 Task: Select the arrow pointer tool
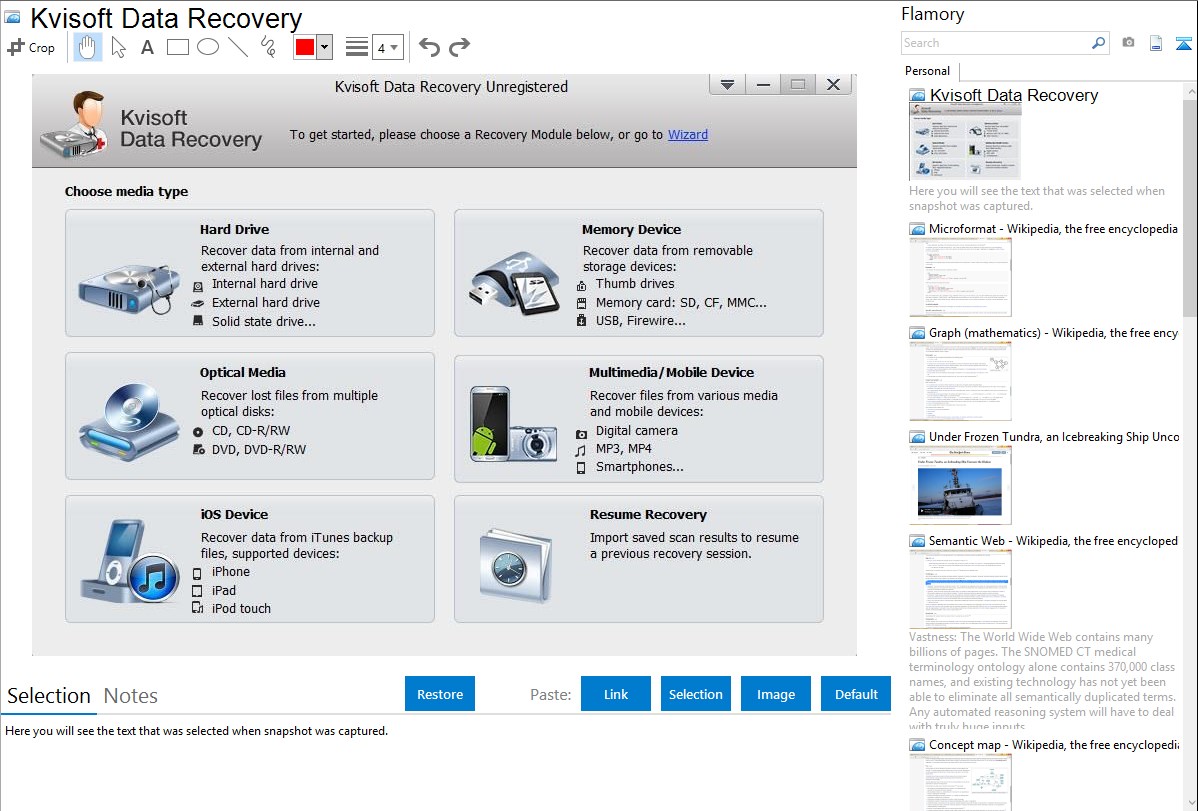pyautogui.click(x=118, y=47)
